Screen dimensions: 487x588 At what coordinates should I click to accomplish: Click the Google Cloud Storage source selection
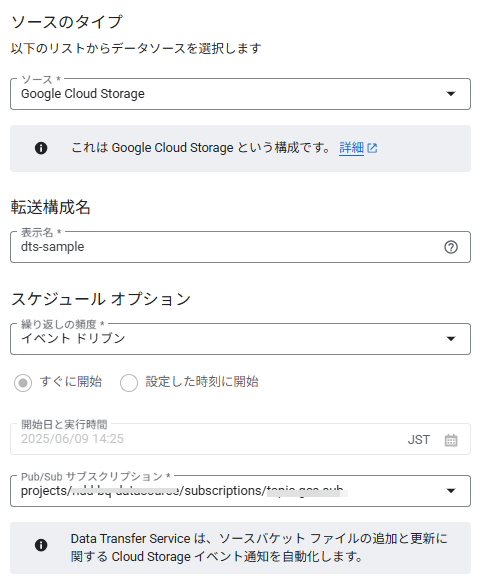[x=82, y=94]
